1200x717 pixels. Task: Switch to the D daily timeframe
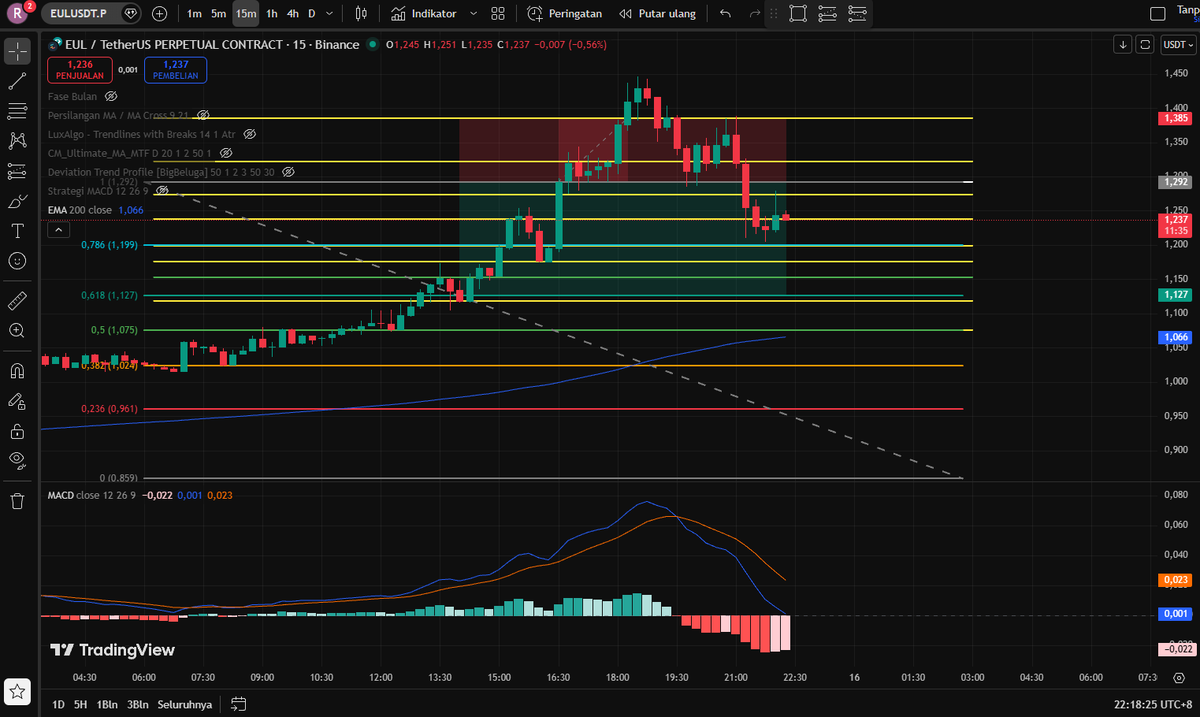(x=311, y=14)
